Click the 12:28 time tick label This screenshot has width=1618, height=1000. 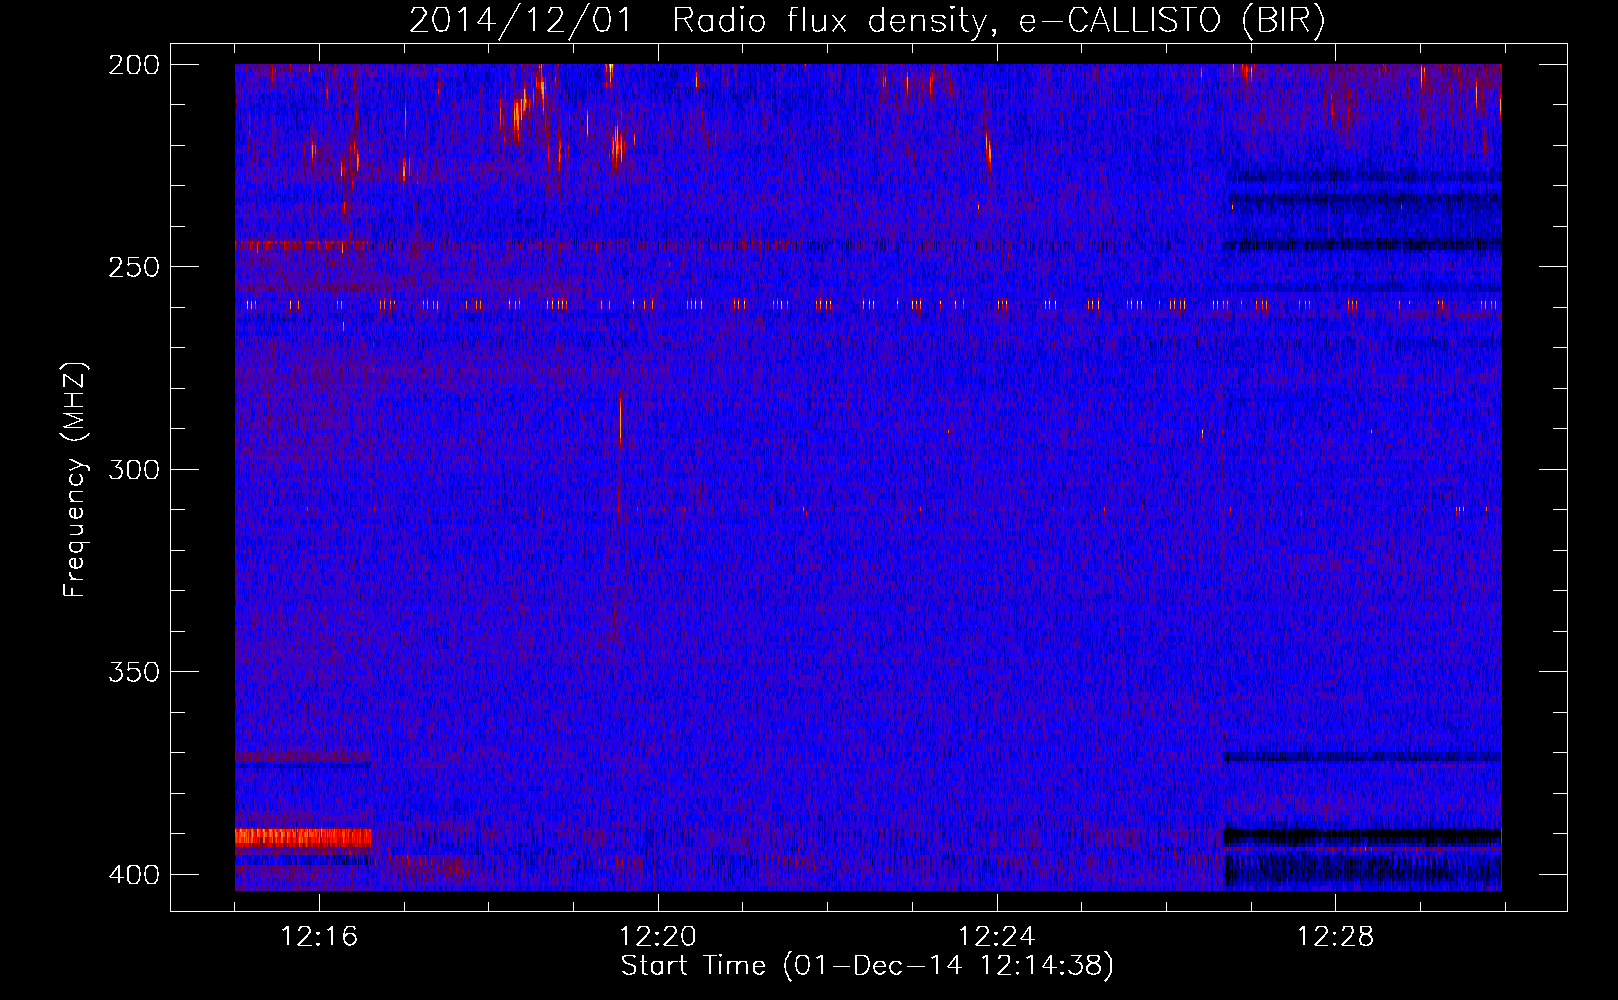click(1336, 937)
